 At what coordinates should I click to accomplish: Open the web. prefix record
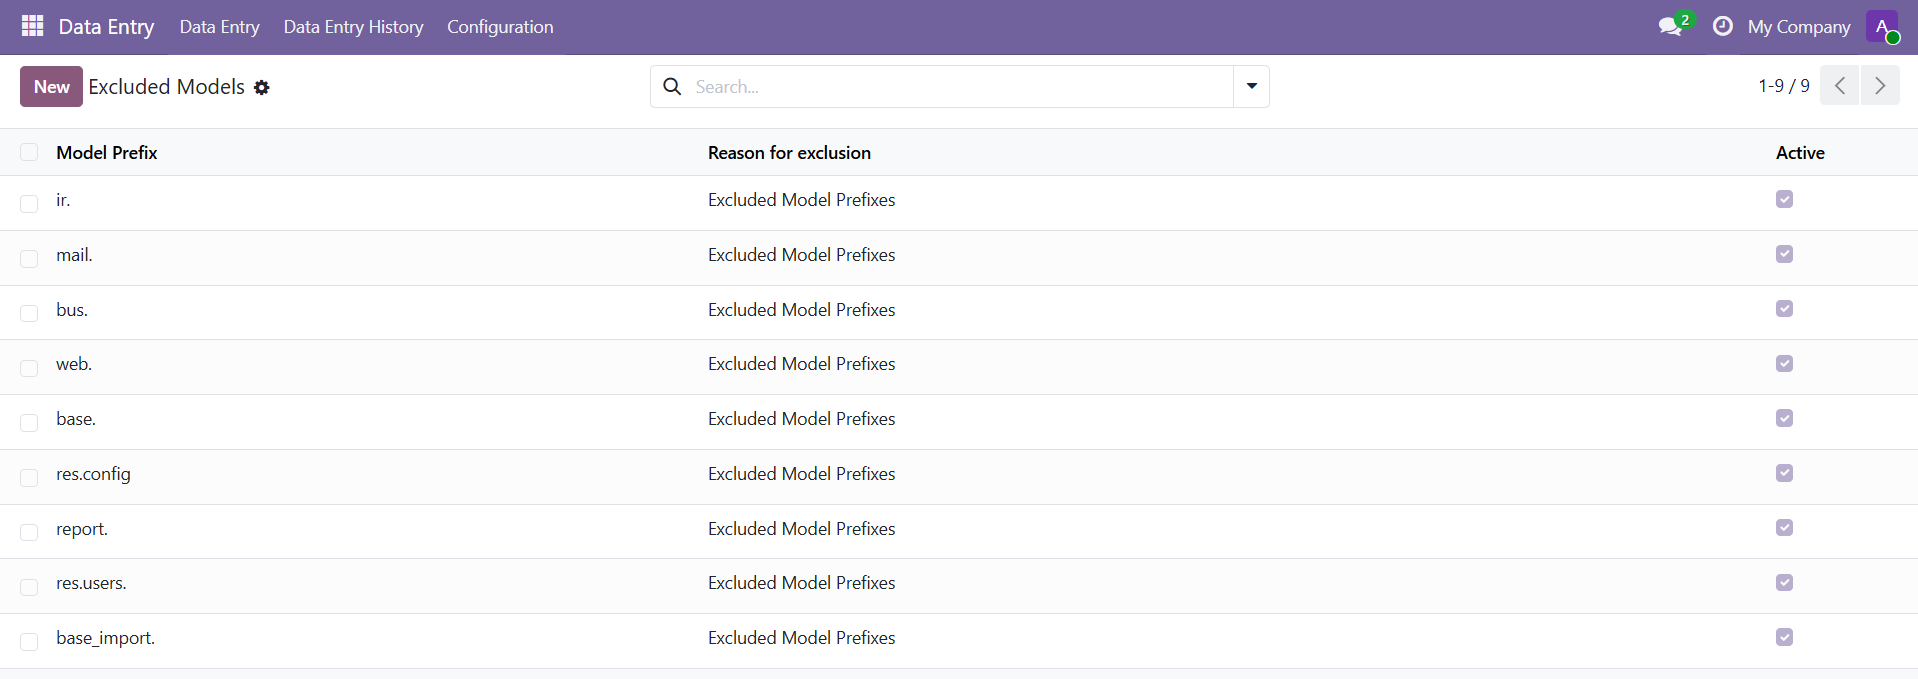pyautogui.click(x=74, y=364)
